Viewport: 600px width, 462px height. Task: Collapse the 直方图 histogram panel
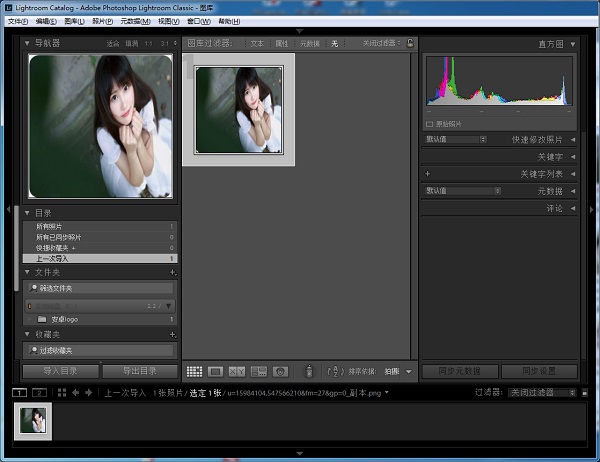point(573,44)
